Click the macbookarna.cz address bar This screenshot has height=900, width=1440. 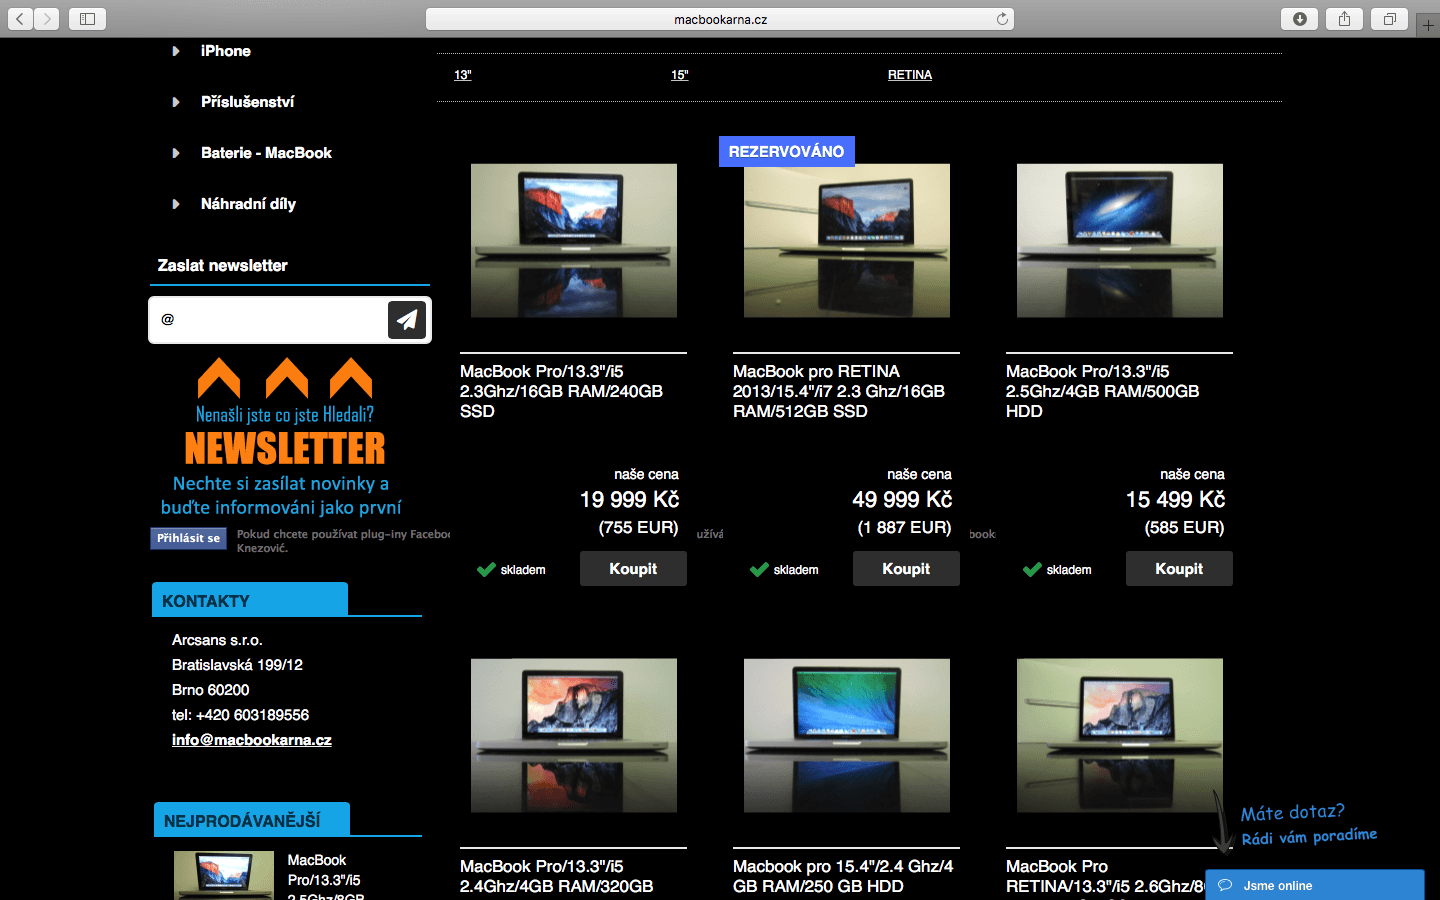click(x=720, y=19)
